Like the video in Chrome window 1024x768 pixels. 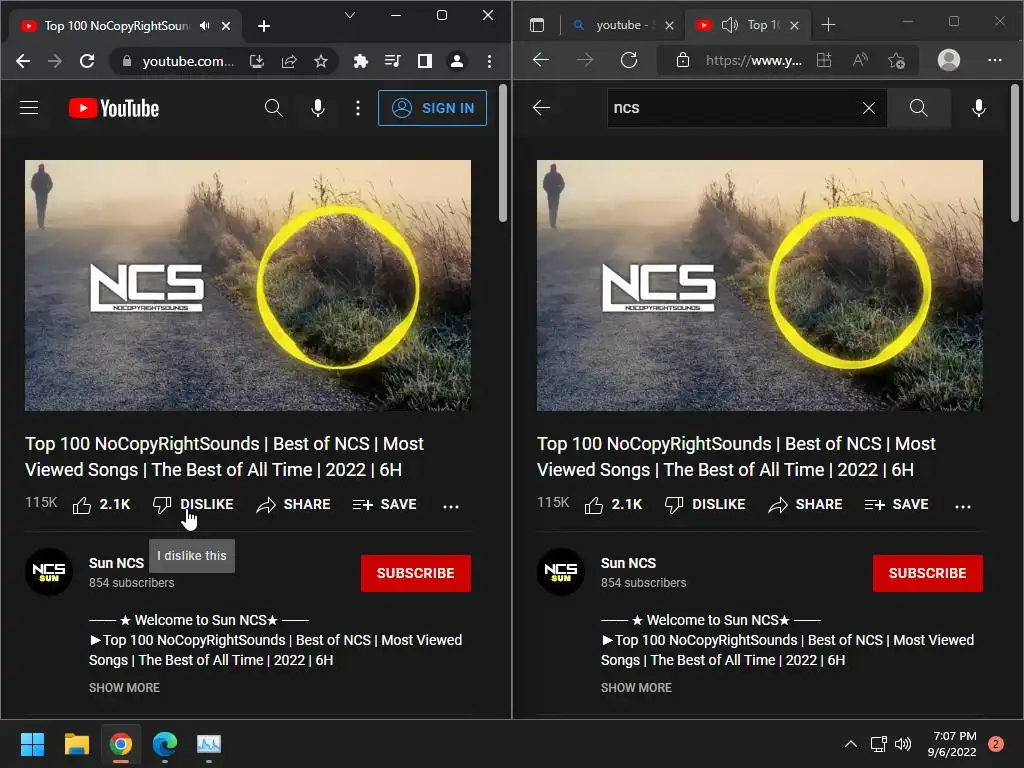(x=101, y=505)
